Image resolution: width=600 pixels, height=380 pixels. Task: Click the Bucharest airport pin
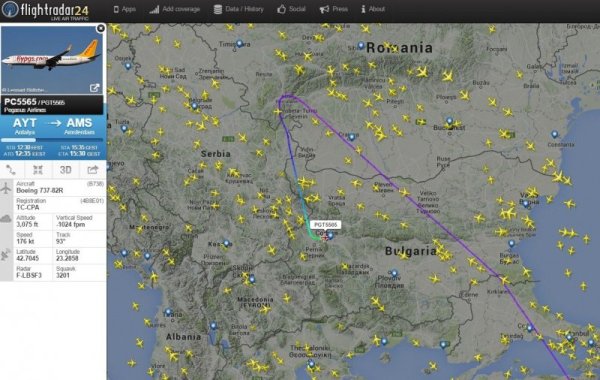[x=450, y=121]
